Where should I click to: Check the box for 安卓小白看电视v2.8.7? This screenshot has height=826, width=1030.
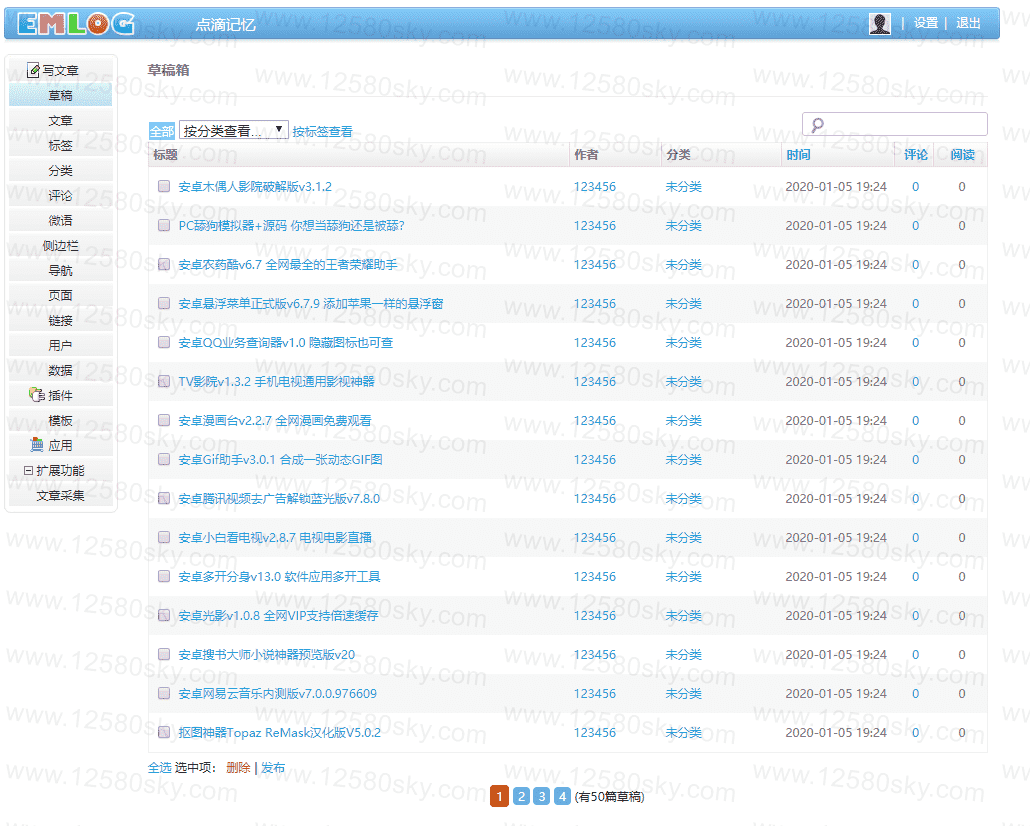point(164,537)
